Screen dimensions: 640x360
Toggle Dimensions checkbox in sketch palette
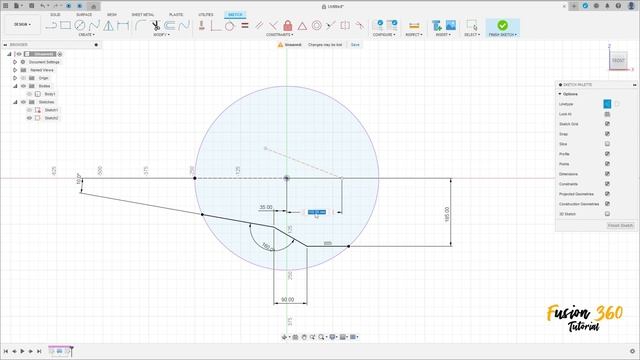[607, 174]
